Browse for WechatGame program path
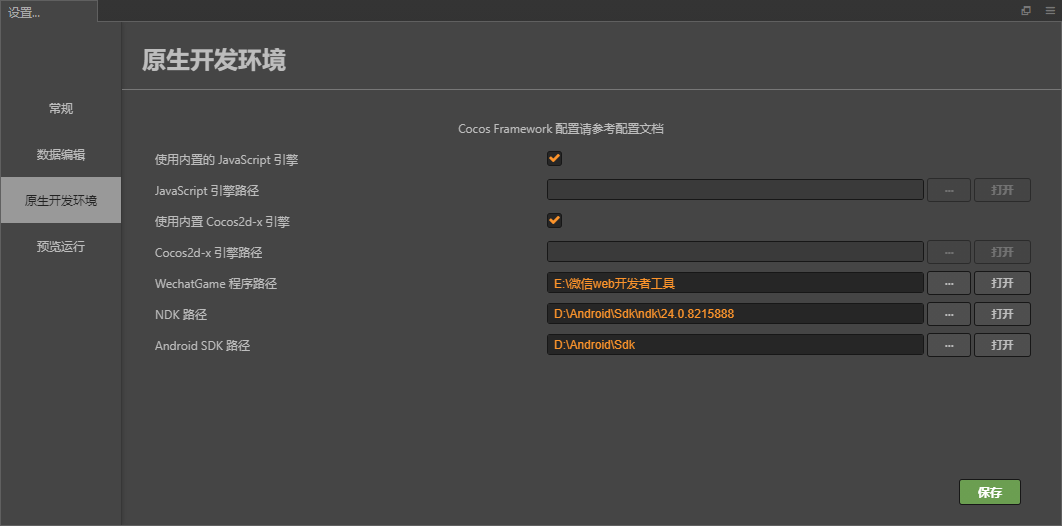Image resolution: width=1062 pixels, height=526 pixels. tap(949, 283)
